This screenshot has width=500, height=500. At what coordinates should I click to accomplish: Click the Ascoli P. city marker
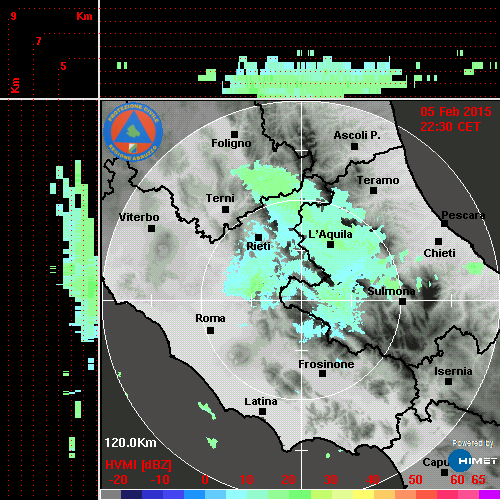pyautogui.click(x=355, y=146)
